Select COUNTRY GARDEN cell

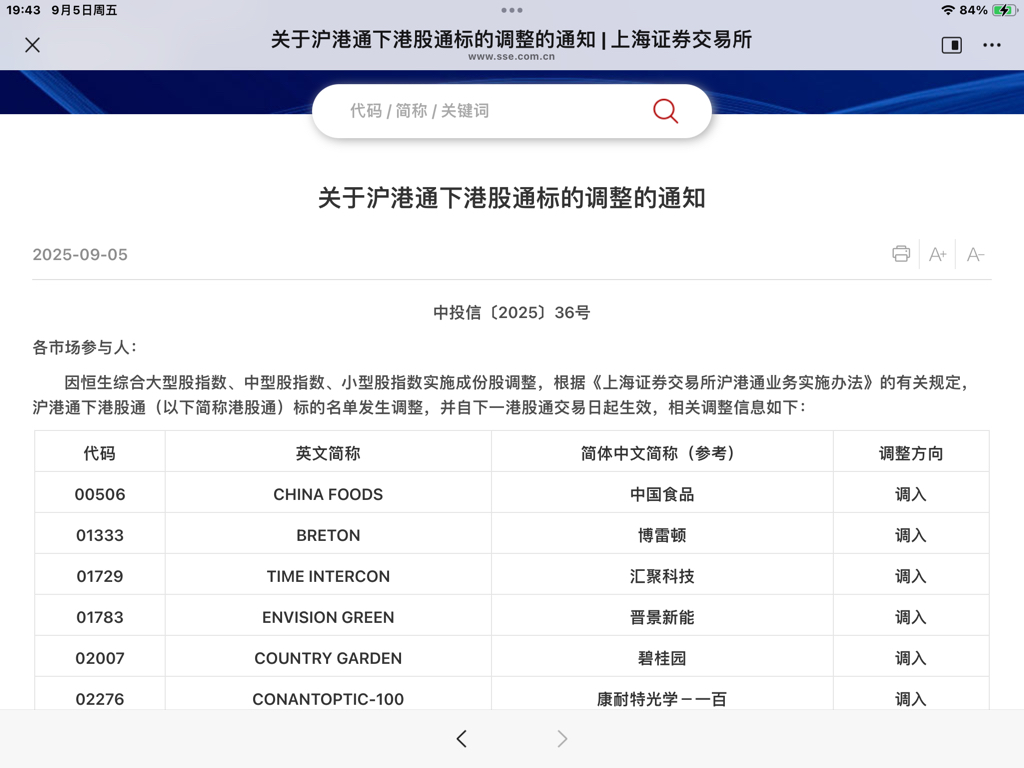click(x=328, y=658)
